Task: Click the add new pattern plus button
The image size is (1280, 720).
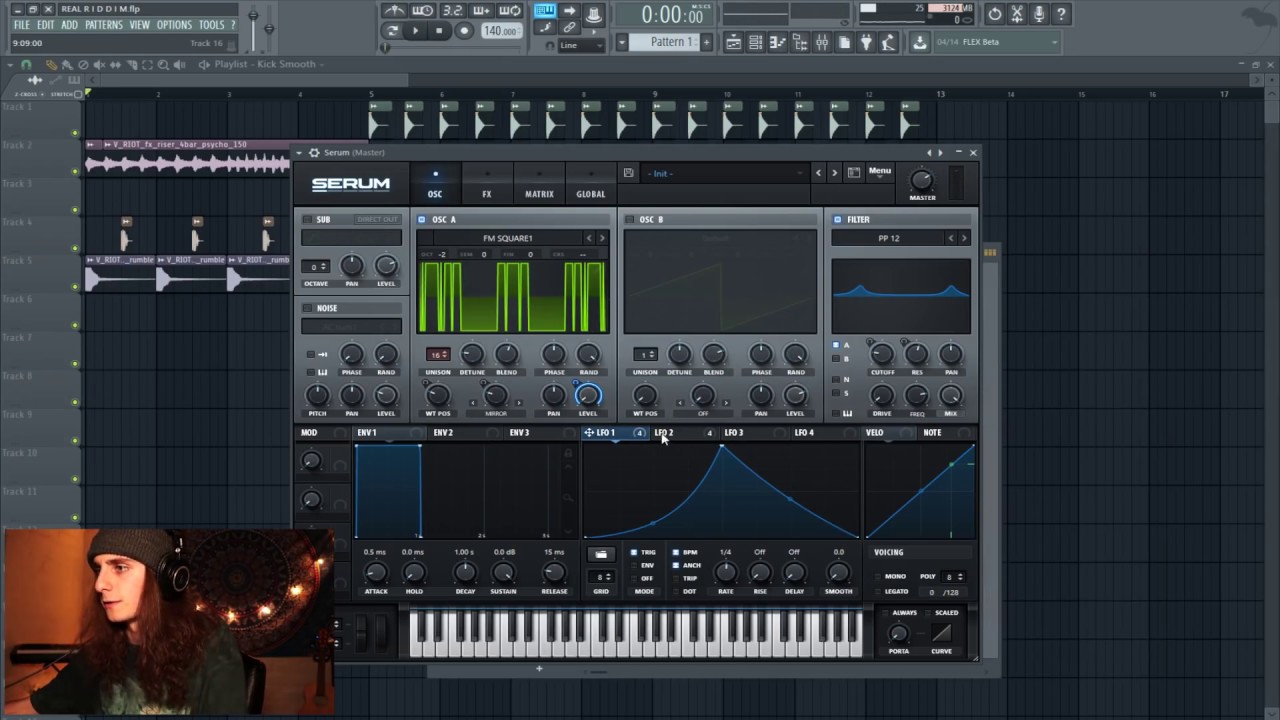Action: (706, 42)
